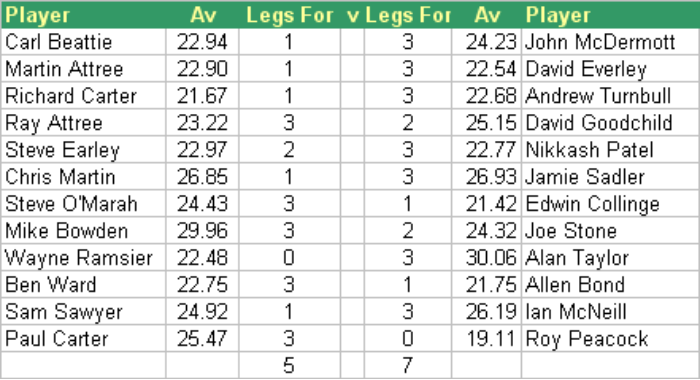700x380 pixels.
Task: Click the Edwin Collinge name cell
Action: [x=610, y=204]
